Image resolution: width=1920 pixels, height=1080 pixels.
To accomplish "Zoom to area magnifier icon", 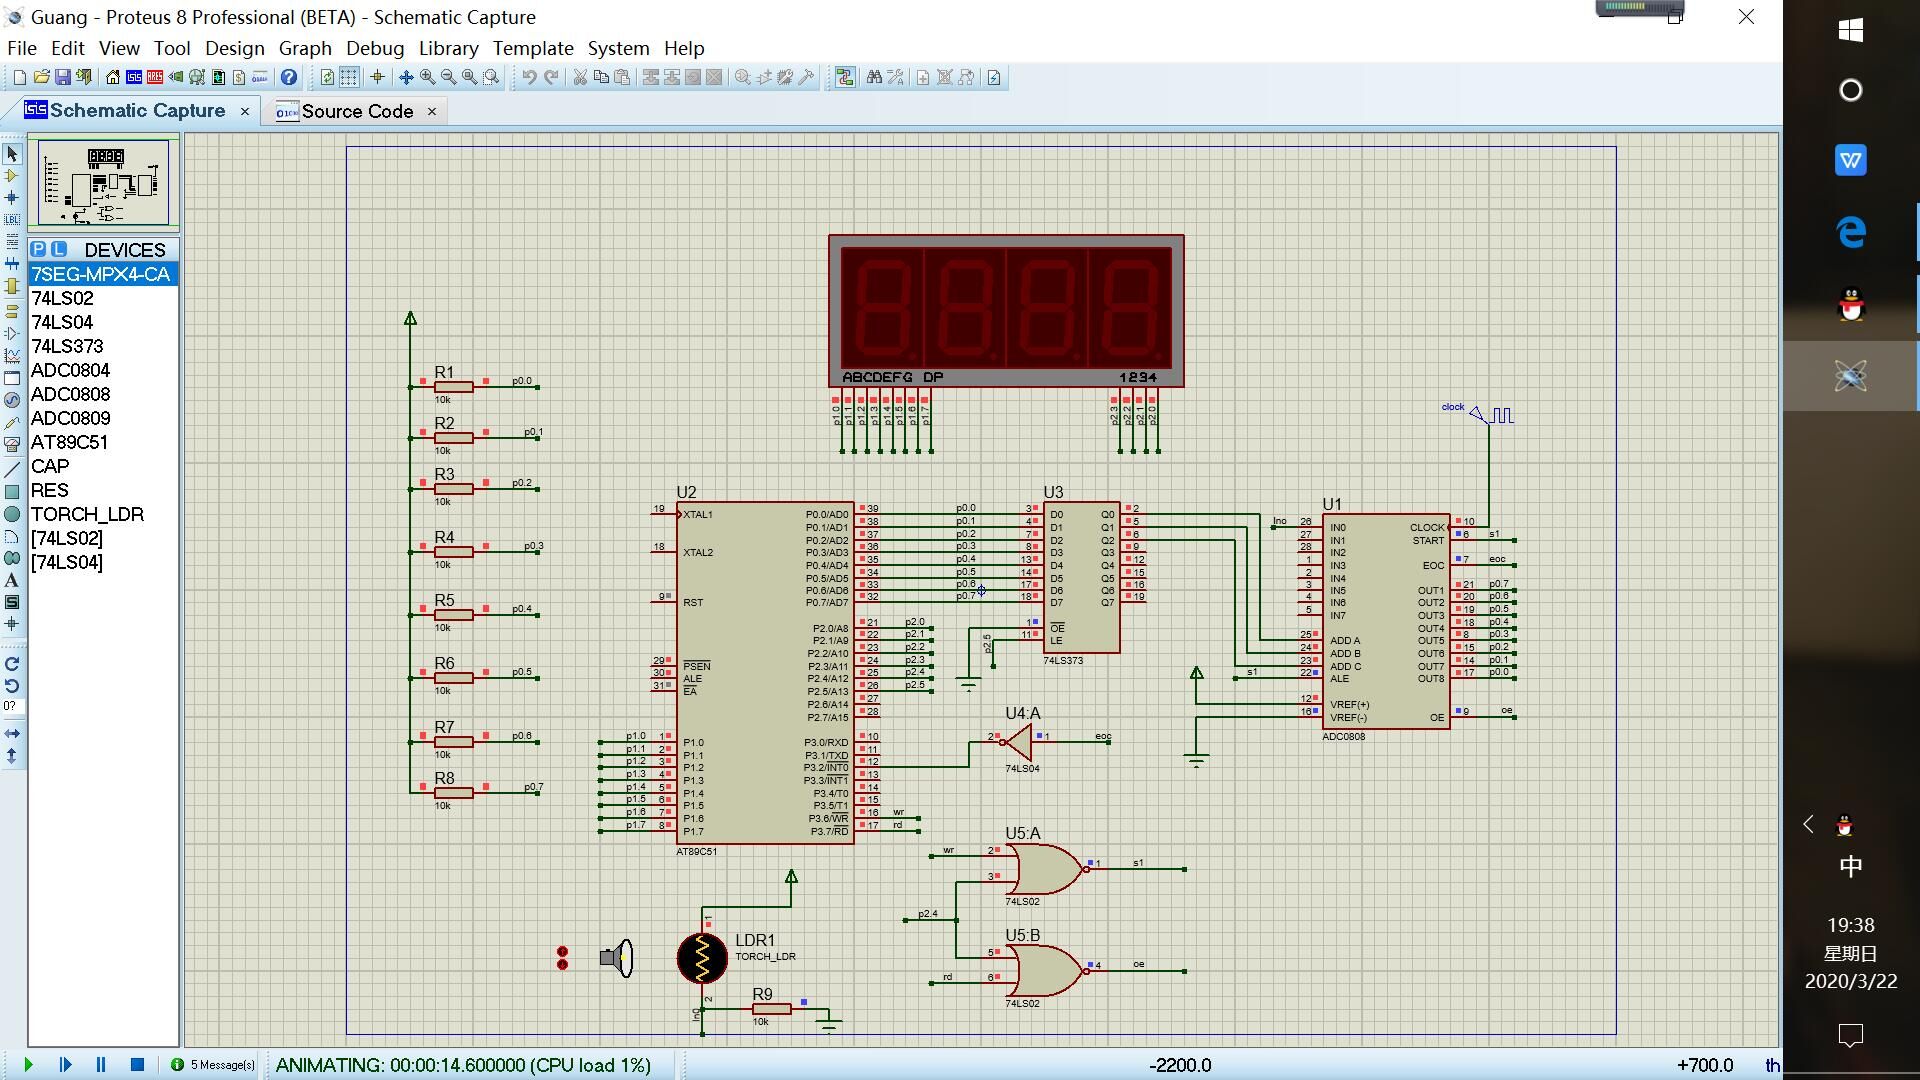I will tap(491, 77).
